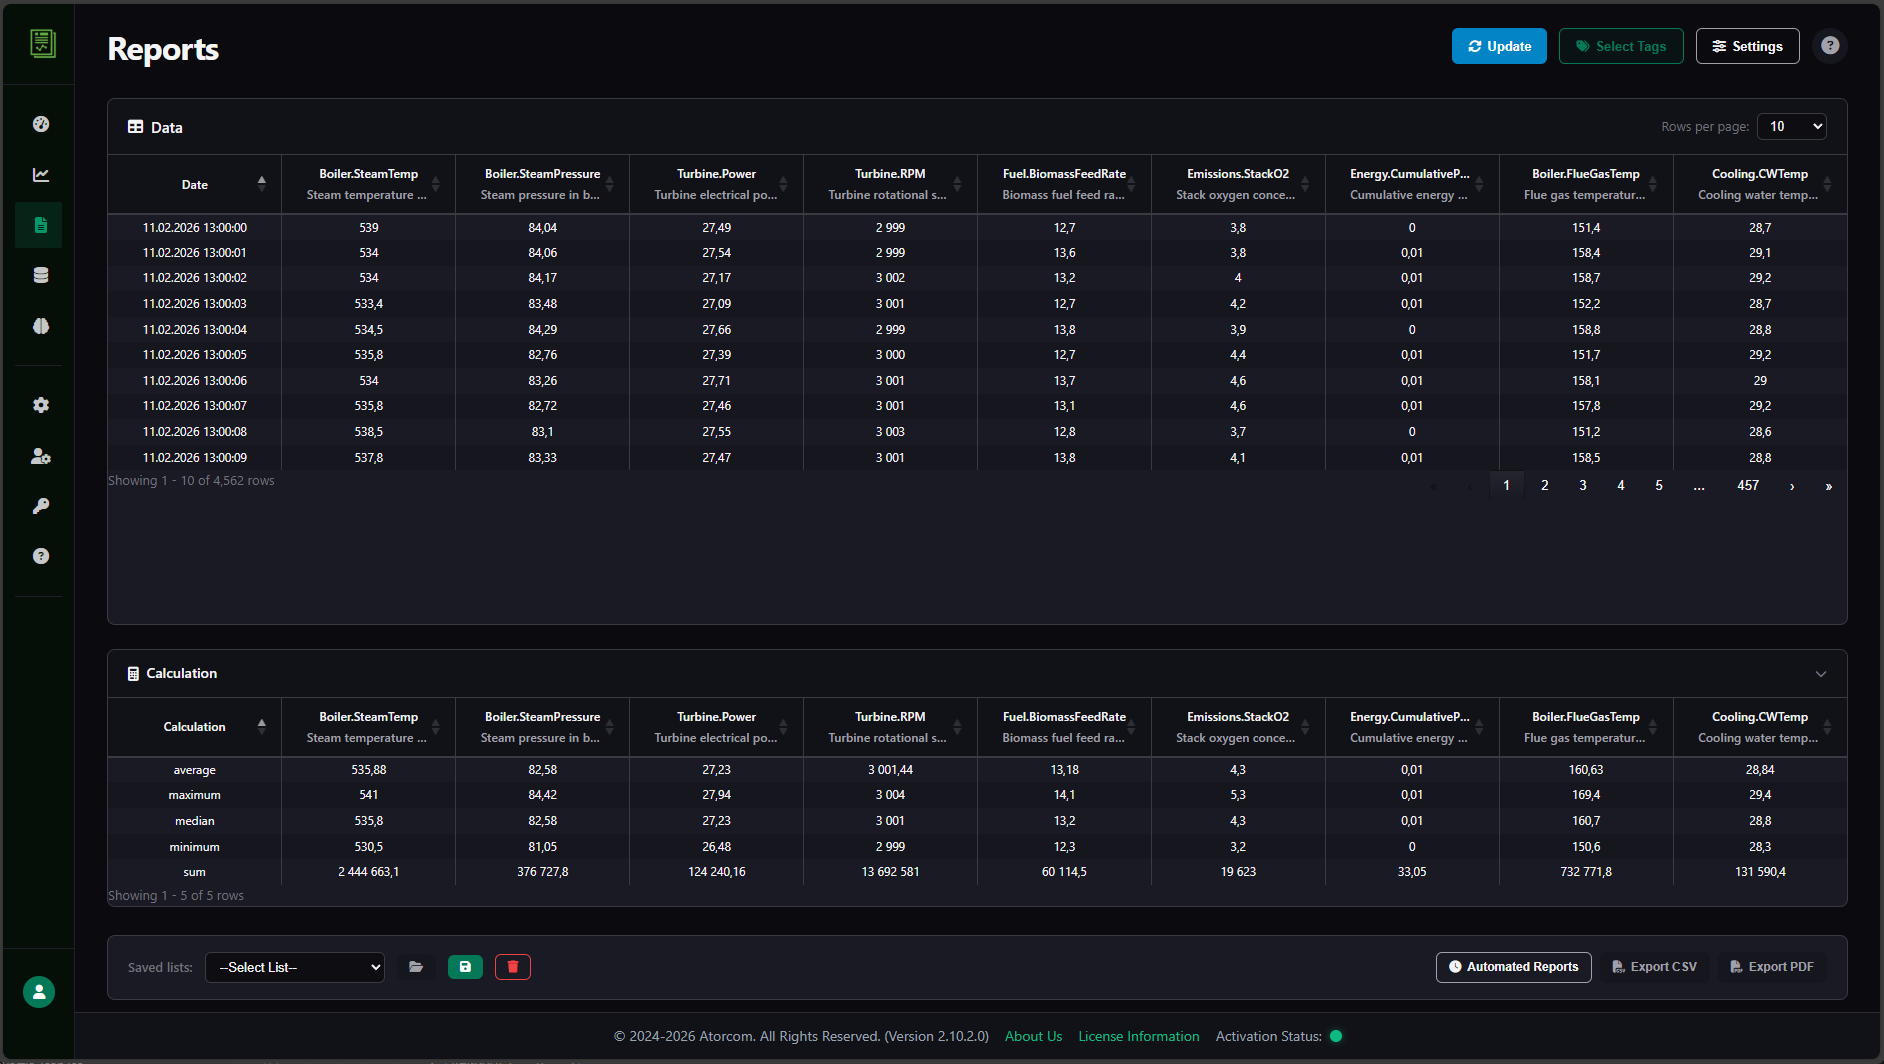Sort by Boiler.SteamTemp column
This screenshot has width=1884, height=1064.
[436, 183]
